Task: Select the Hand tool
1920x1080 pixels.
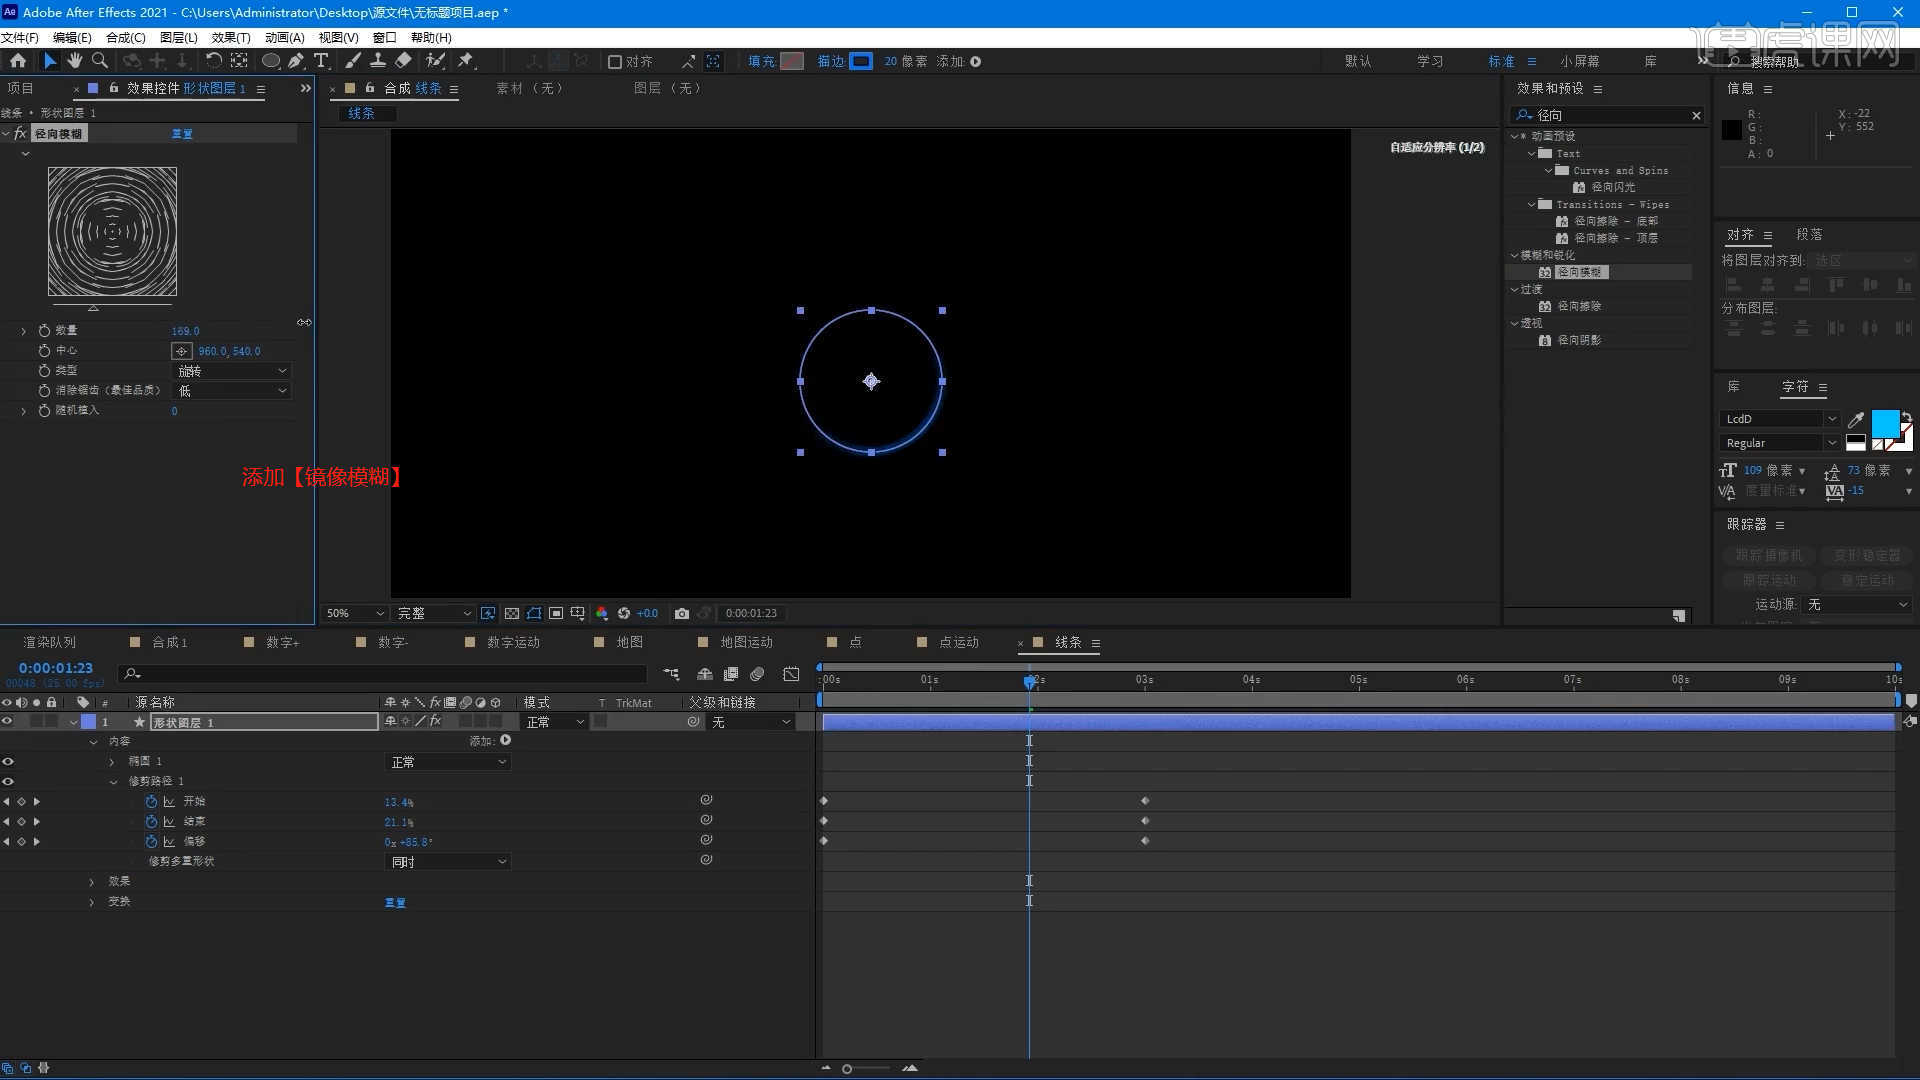Action: (x=74, y=61)
